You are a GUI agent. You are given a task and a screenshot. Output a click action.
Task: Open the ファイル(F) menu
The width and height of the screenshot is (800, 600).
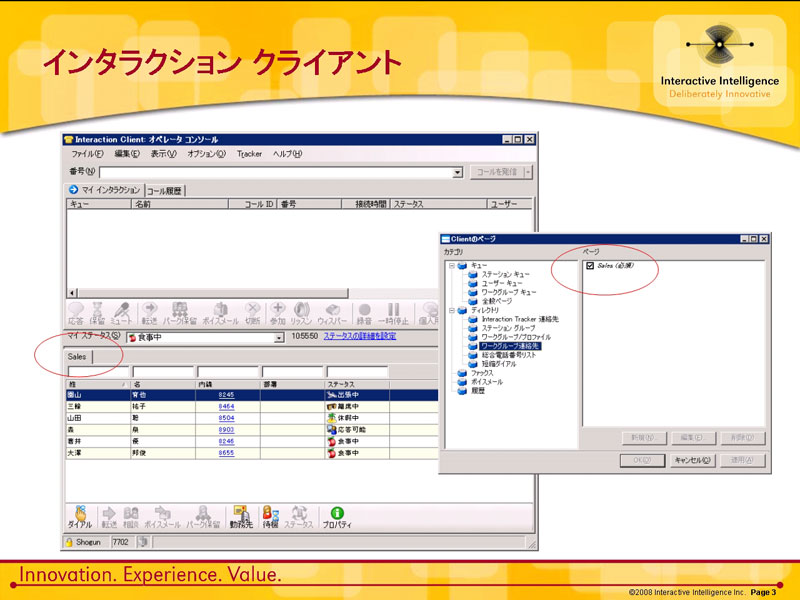point(87,154)
